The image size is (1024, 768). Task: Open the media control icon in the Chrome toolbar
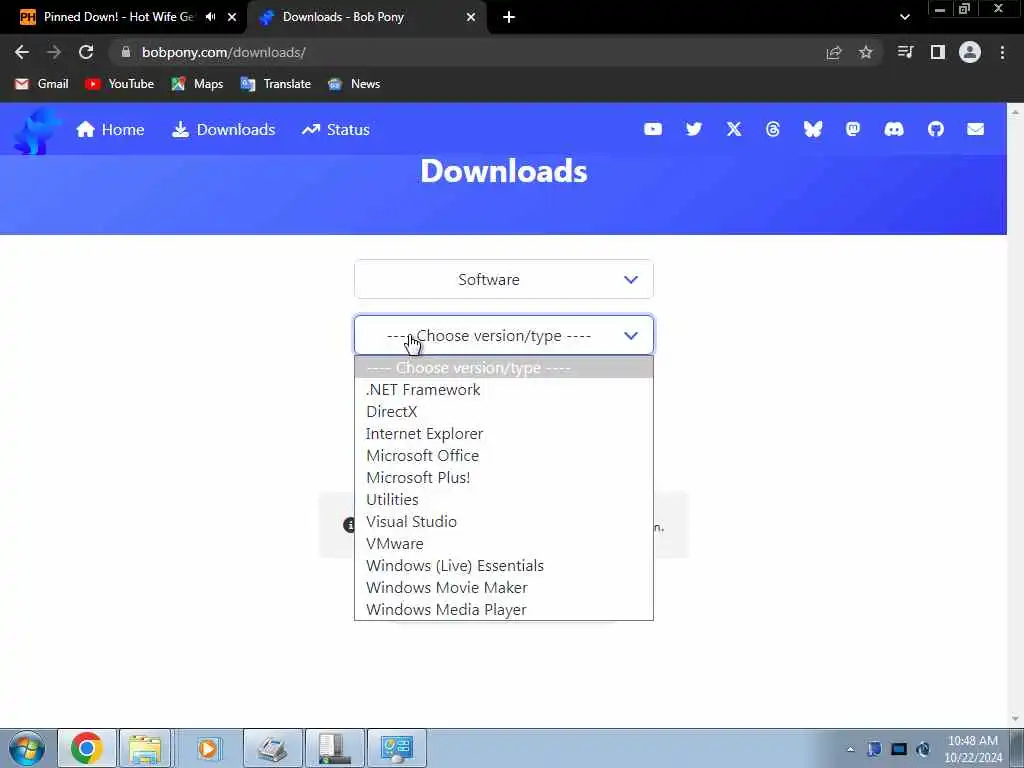pyautogui.click(x=905, y=52)
